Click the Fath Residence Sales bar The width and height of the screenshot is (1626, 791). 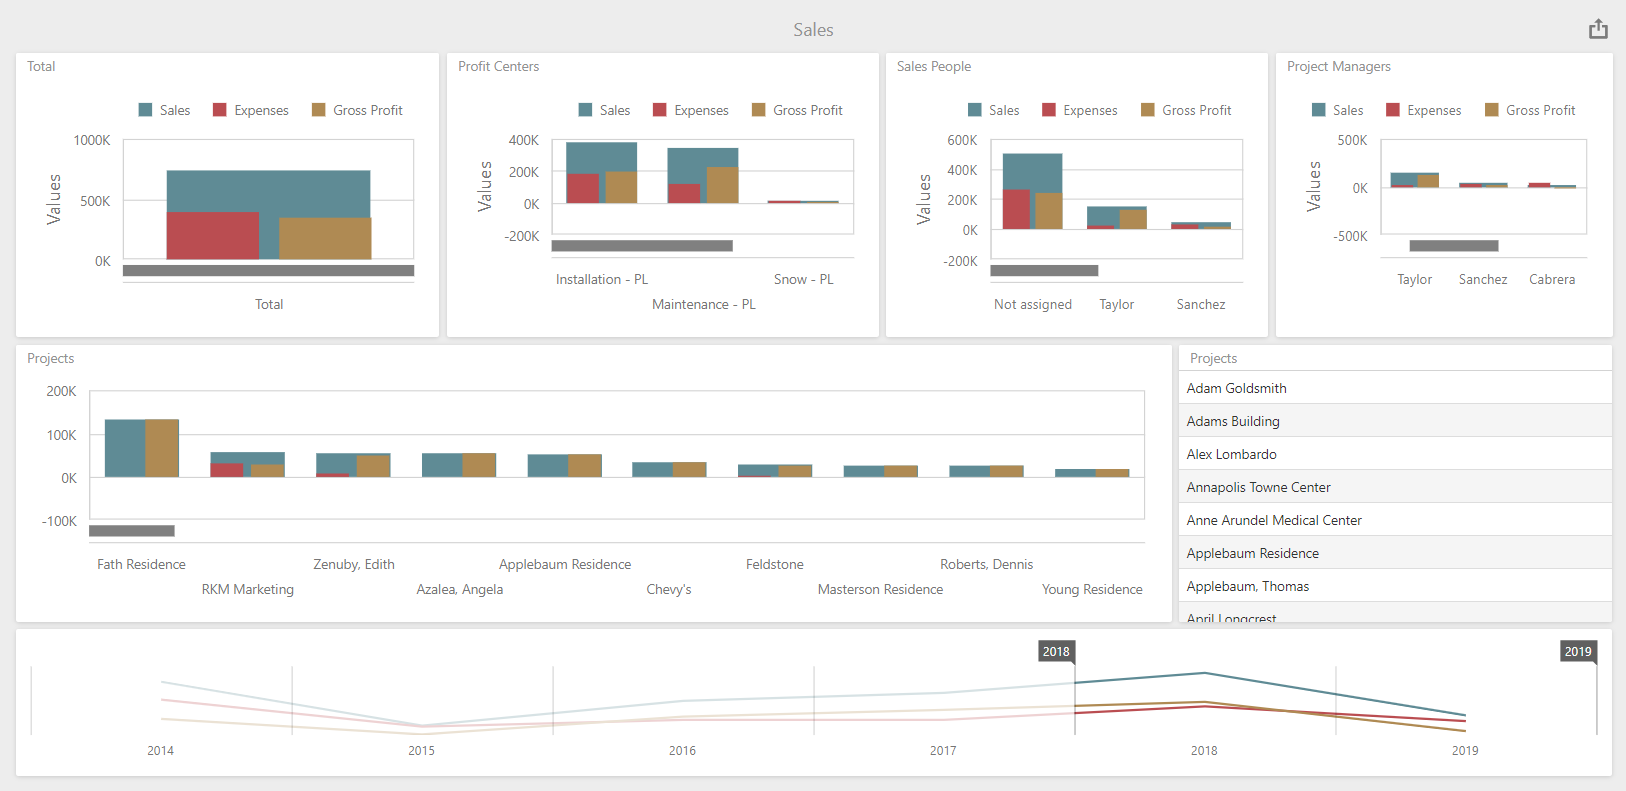(x=125, y=448)
